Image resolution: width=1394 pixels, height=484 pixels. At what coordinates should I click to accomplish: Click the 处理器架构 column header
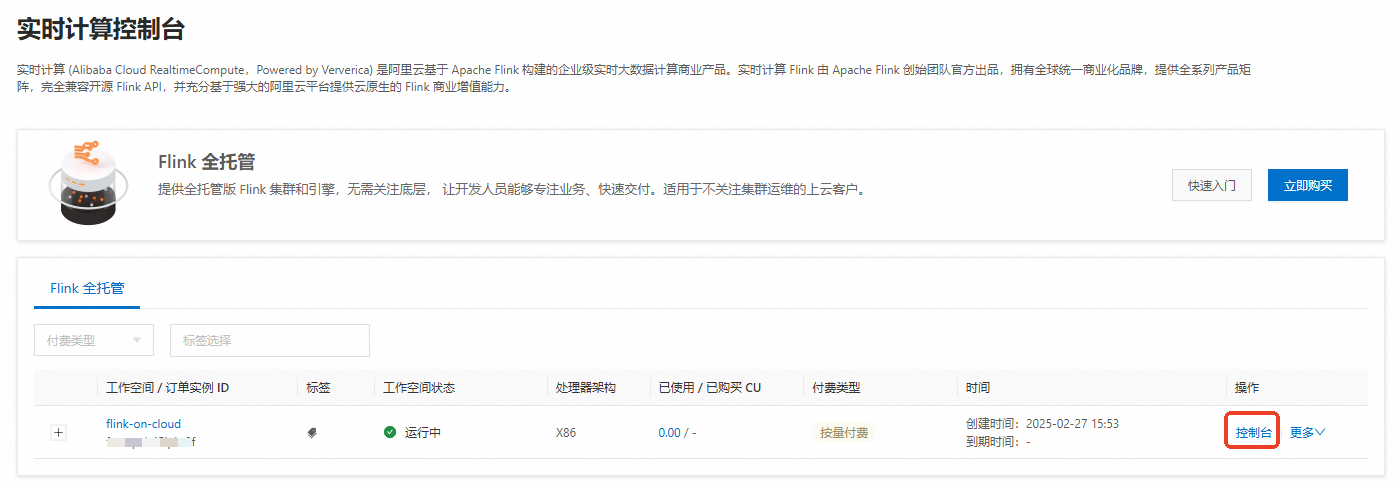586,387
